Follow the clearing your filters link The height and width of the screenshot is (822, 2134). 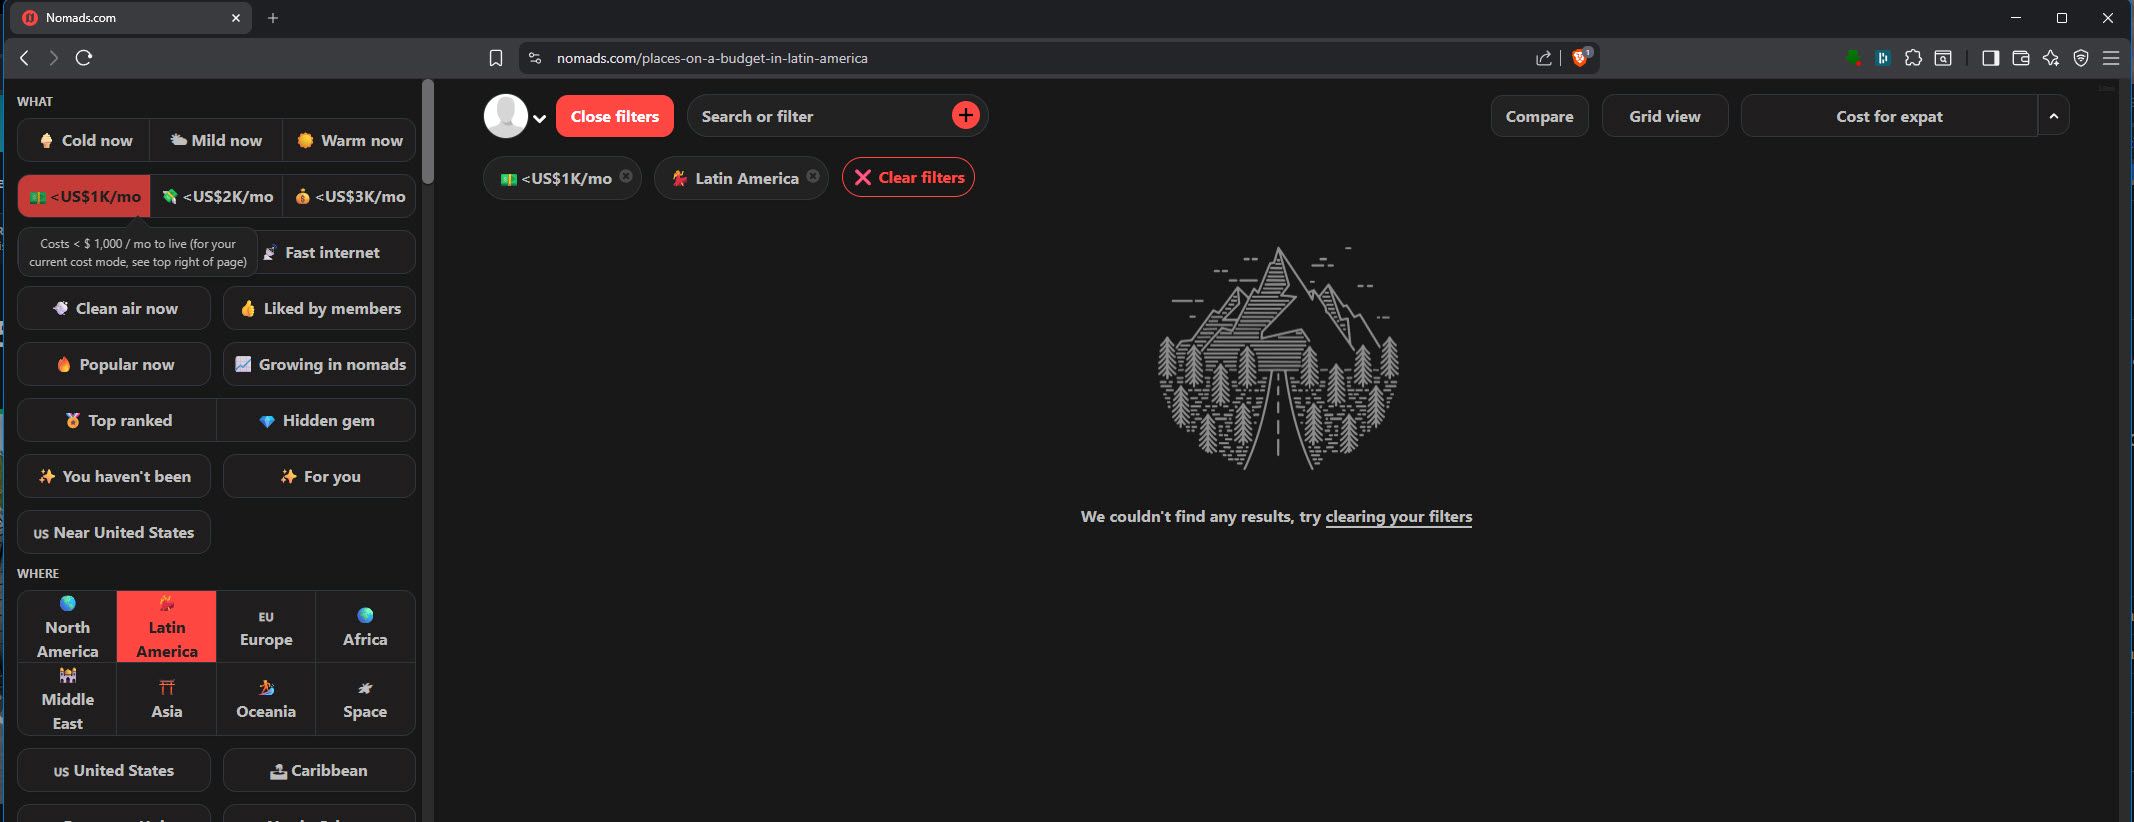pyautogui.click(x=1398, y=517)
